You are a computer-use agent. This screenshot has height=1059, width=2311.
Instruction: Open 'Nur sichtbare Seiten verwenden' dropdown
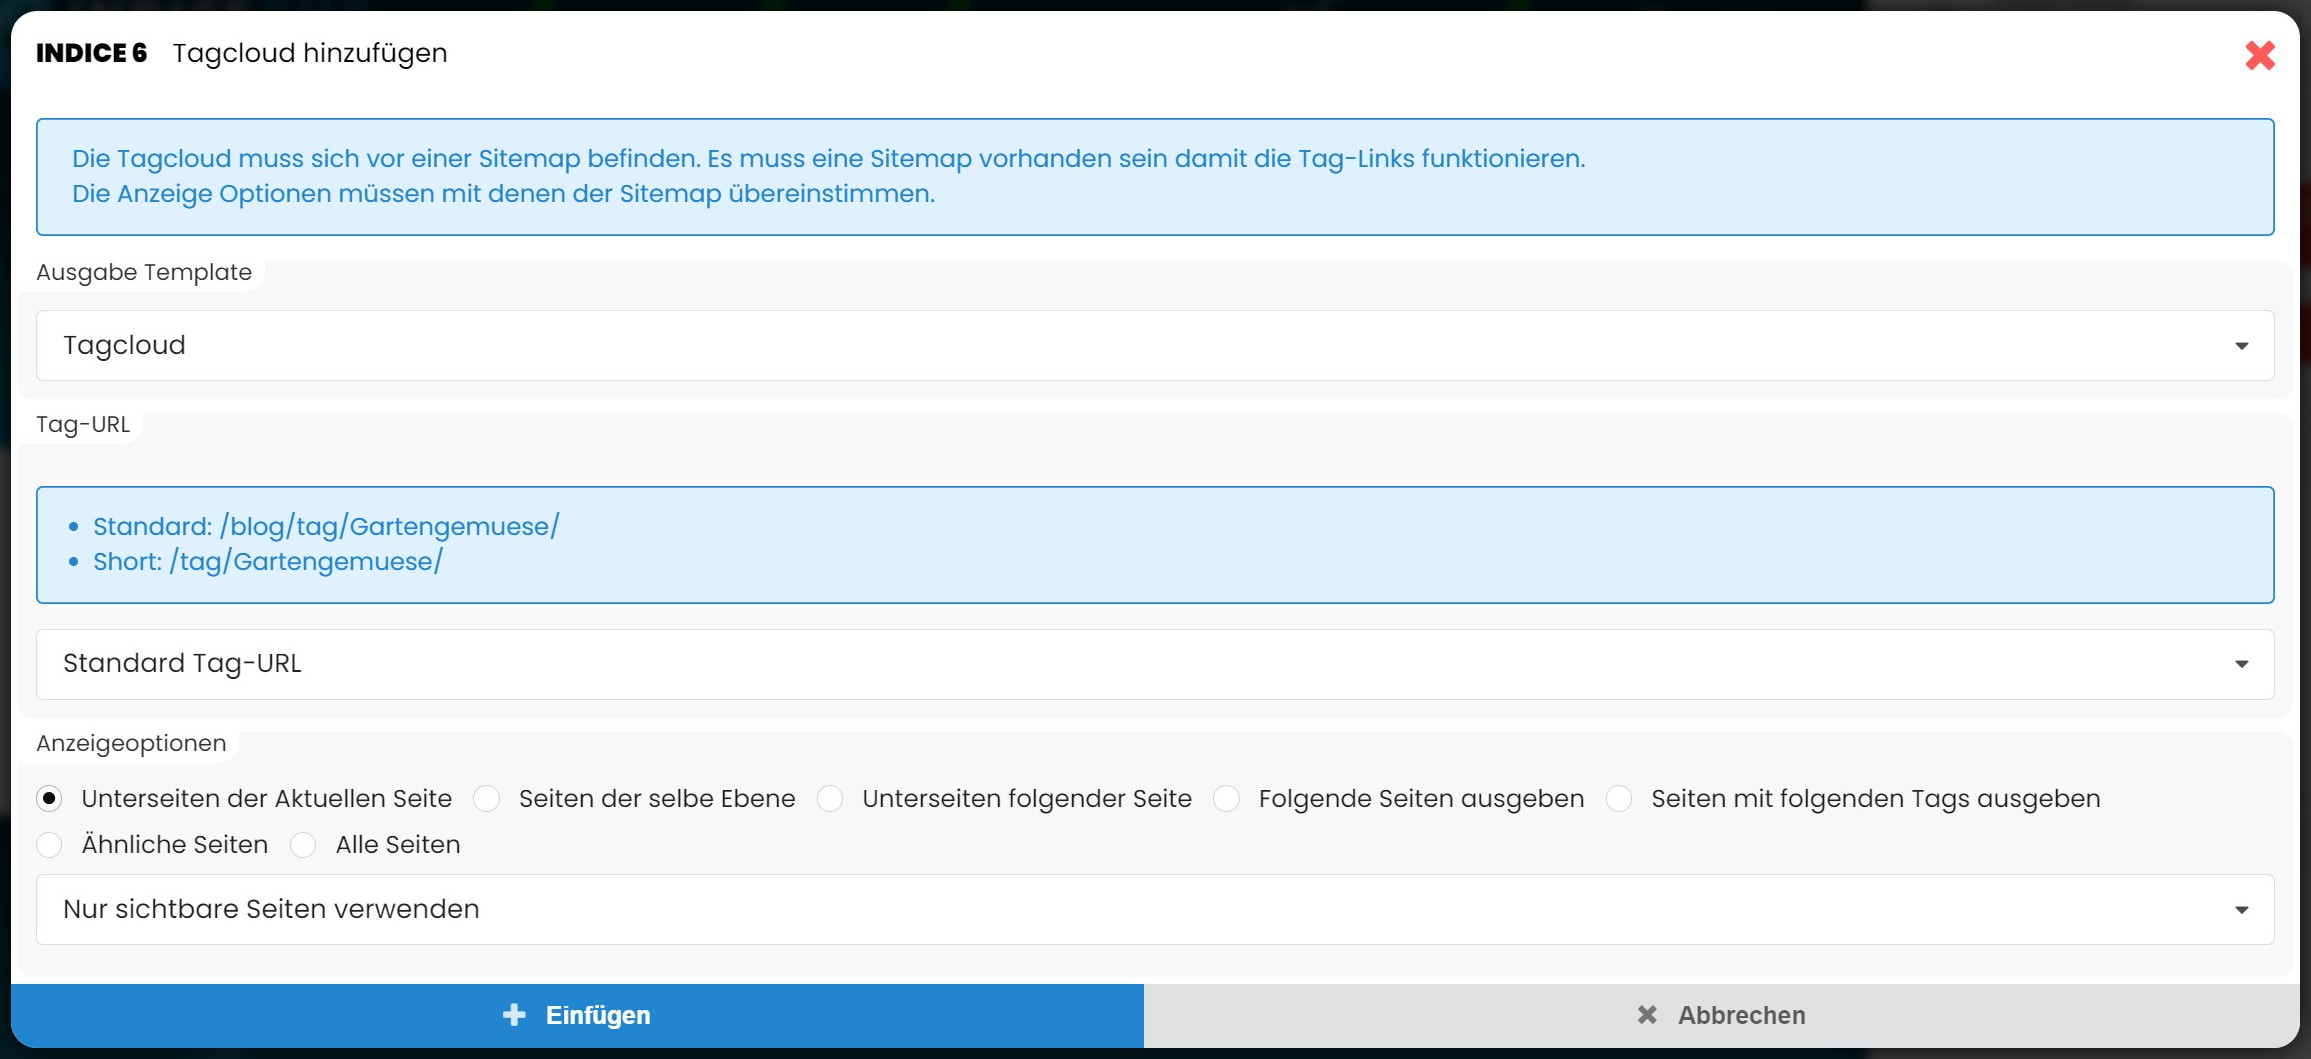1154,909
